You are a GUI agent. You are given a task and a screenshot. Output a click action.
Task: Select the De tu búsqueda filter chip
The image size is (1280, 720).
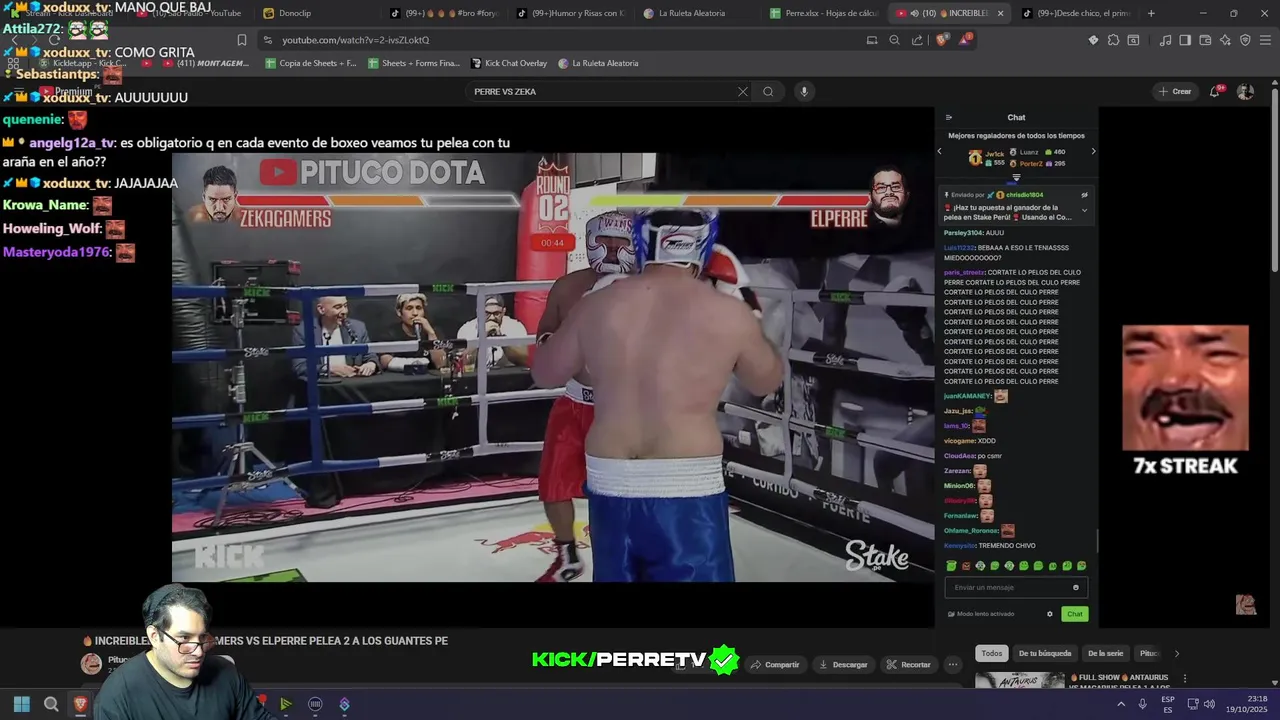[1045, 653]
